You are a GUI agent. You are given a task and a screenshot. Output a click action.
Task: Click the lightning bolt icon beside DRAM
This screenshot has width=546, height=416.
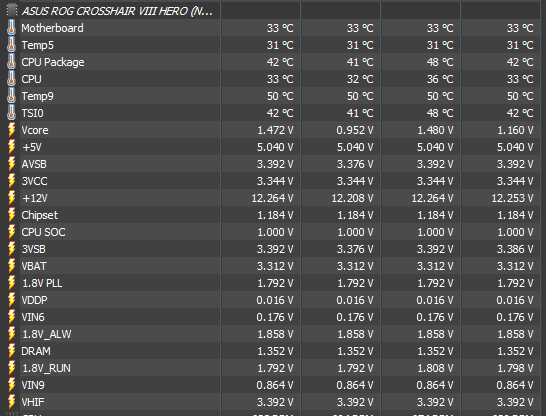(x=11, y=351)
